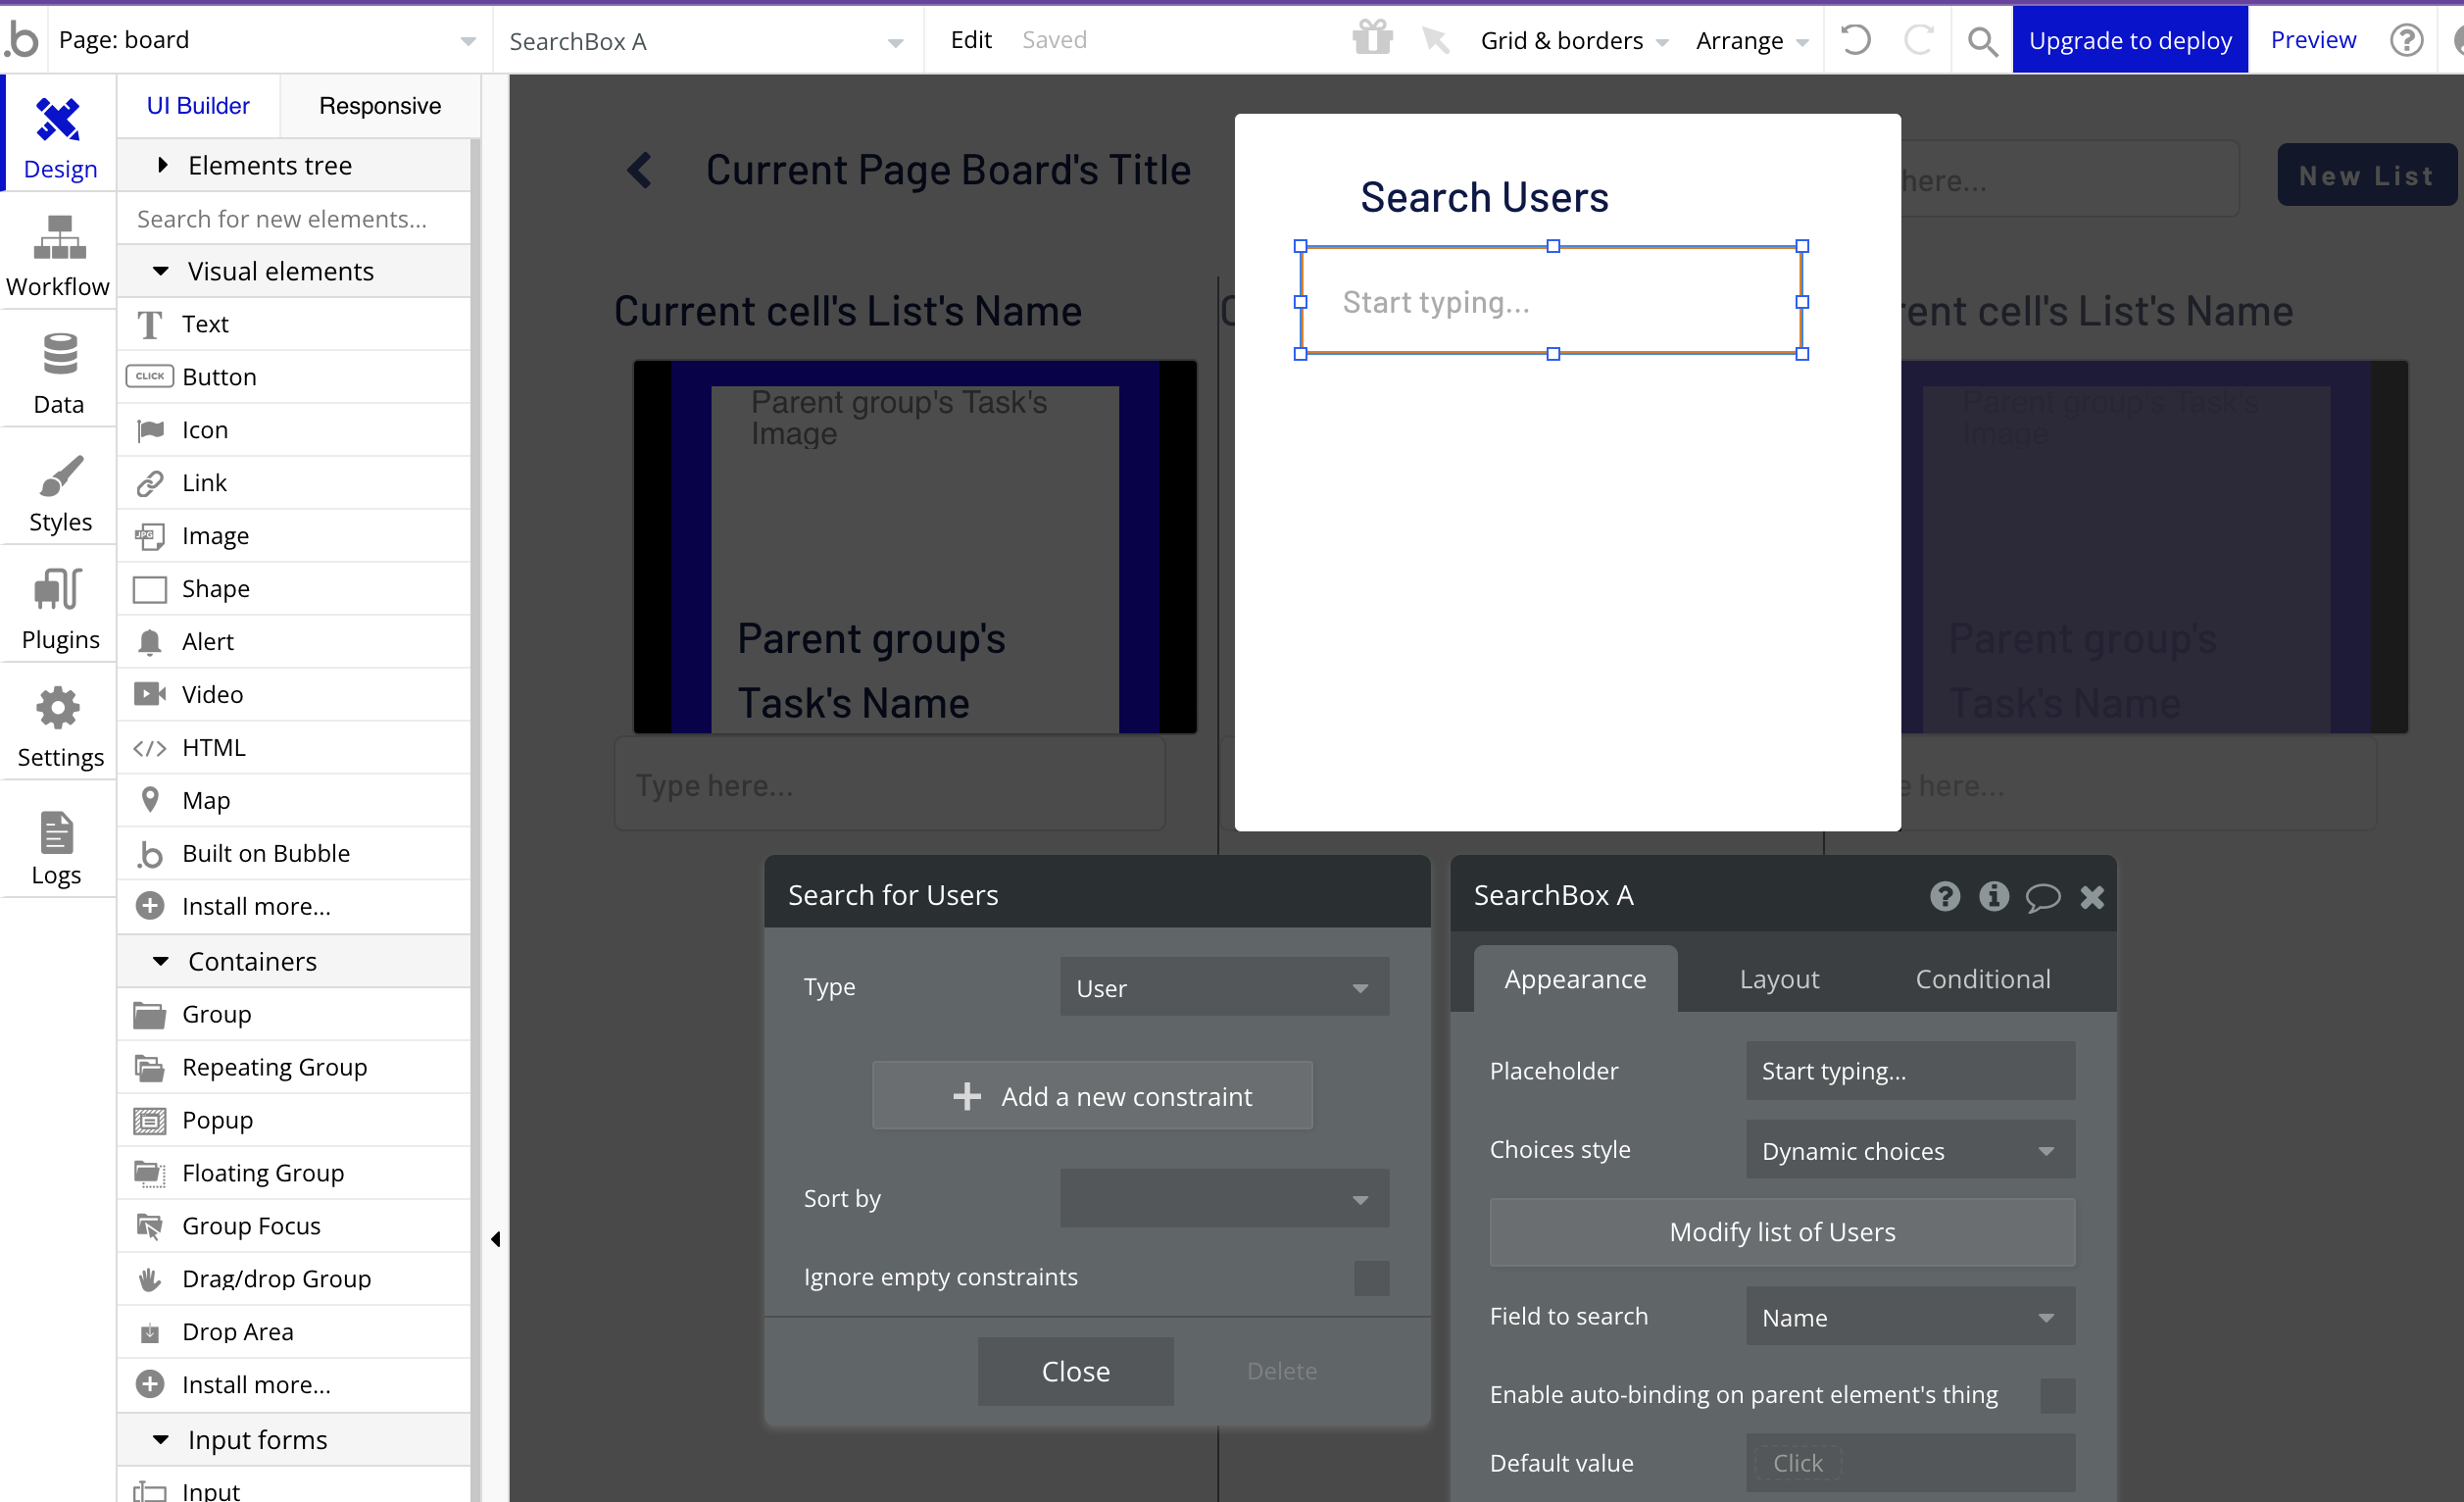Screen dimensions: 2464x1502
Task: Click the gift box icon
Action: pyautogui.click(x=1372, y=39)
